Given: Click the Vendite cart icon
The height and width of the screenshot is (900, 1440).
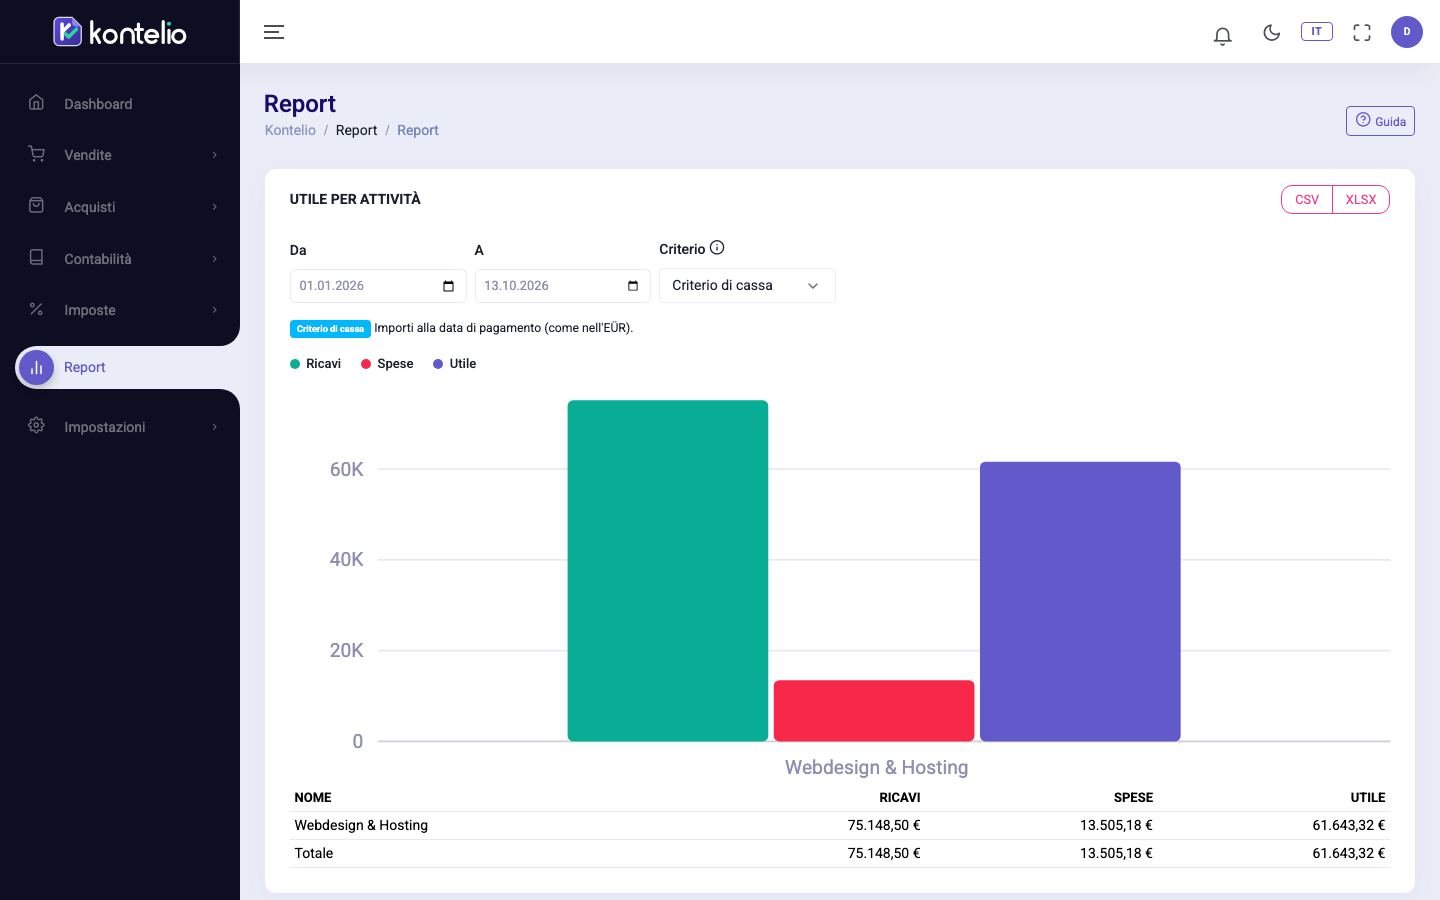Looking at the screenshot, I should [x=36, y=154].
